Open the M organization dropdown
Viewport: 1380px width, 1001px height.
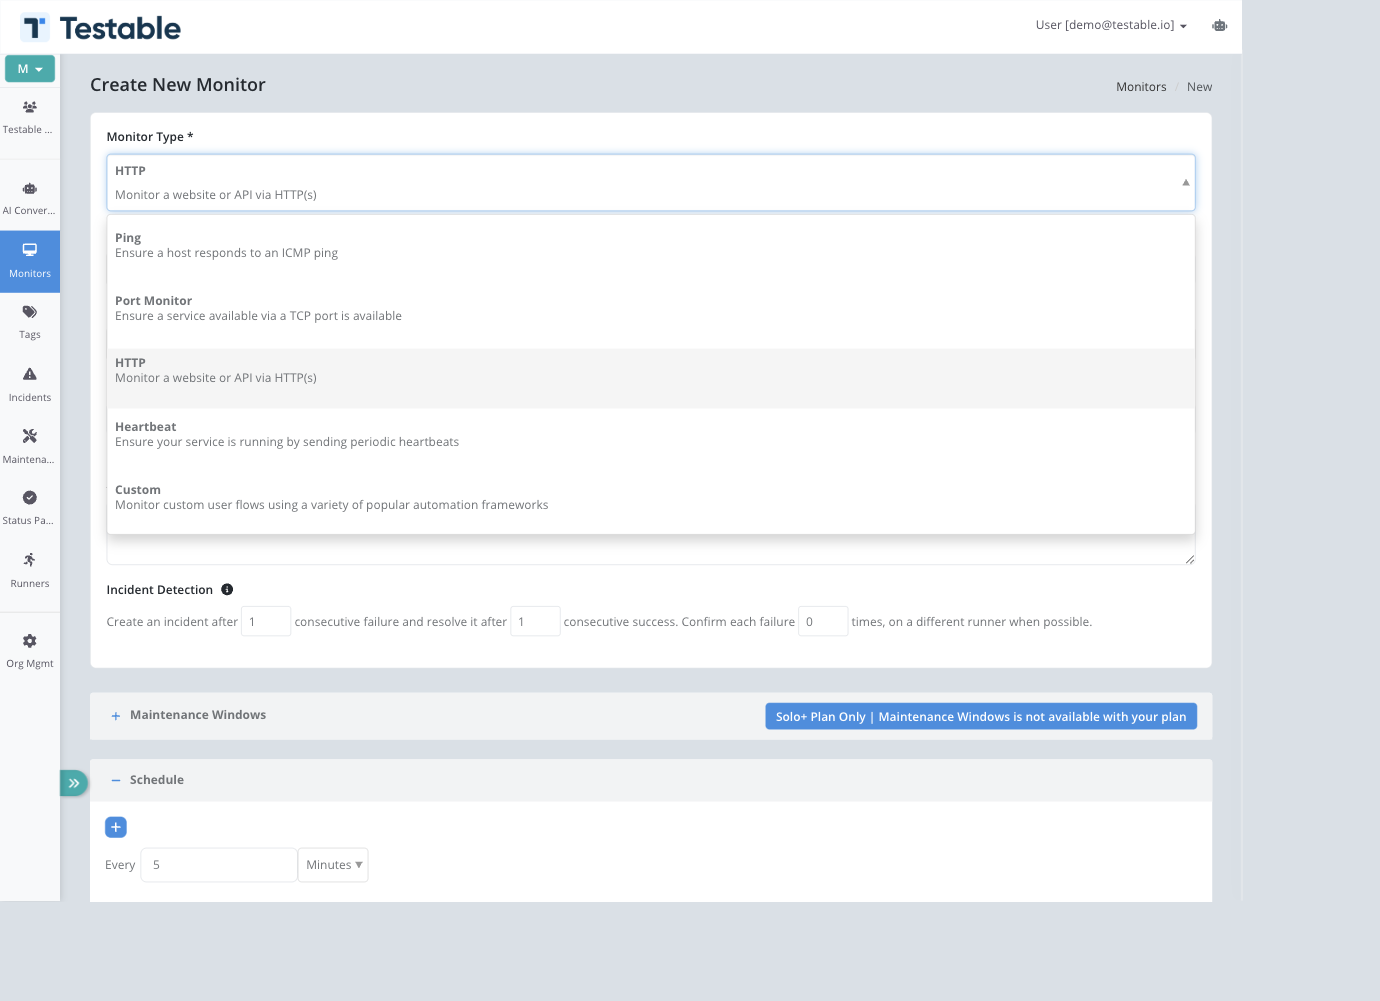[x=30, y=69]
